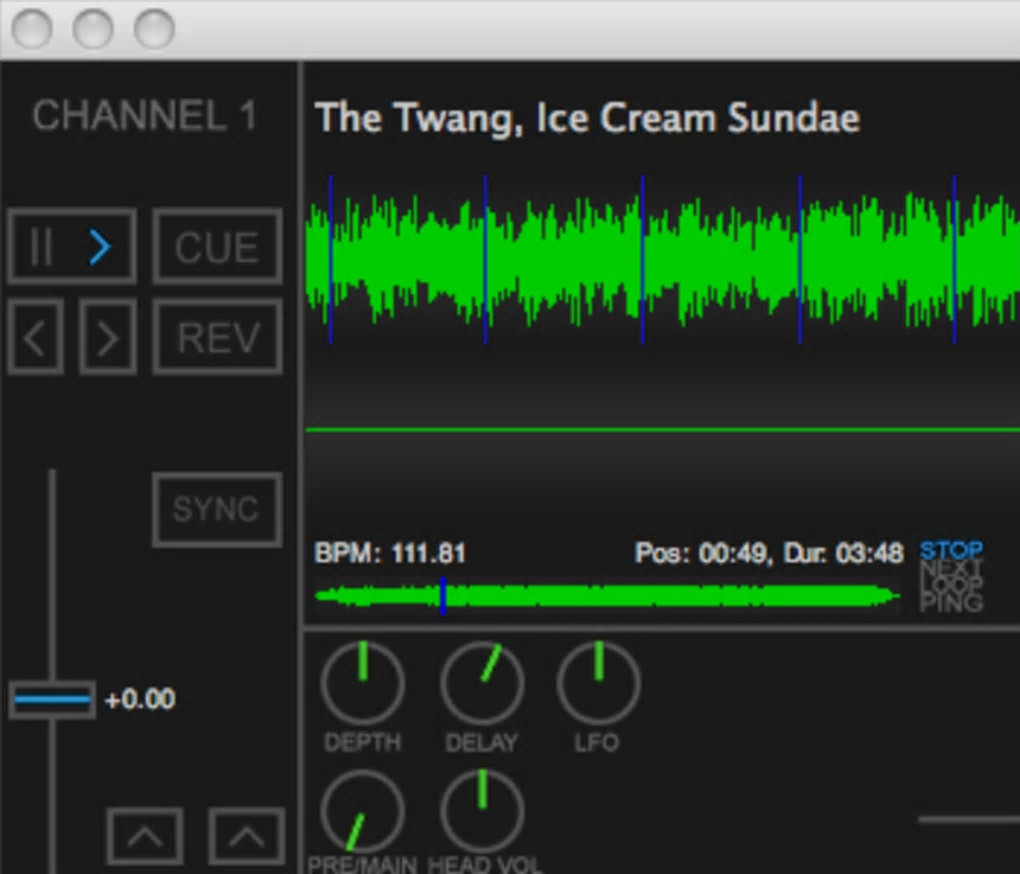Click the blue position marker in overview waveform

coord(443,596)
